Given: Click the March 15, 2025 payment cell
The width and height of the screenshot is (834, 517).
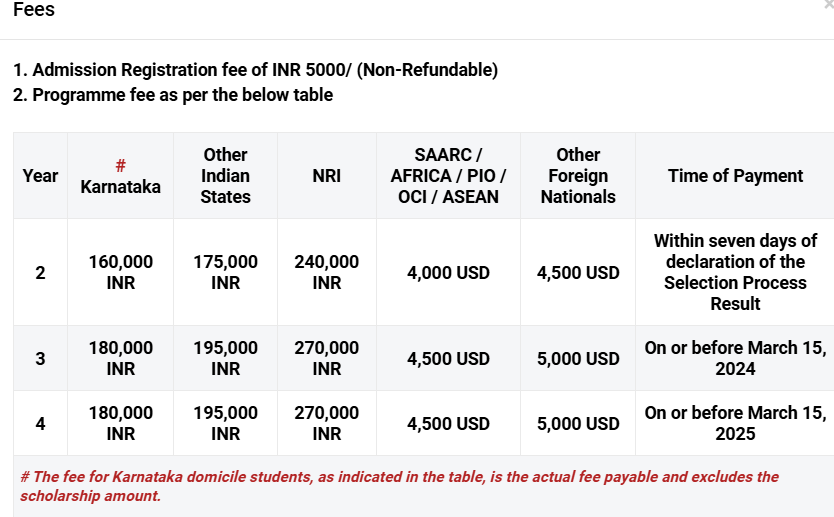Looking at the screenshot, I should [x=736, y=423].
